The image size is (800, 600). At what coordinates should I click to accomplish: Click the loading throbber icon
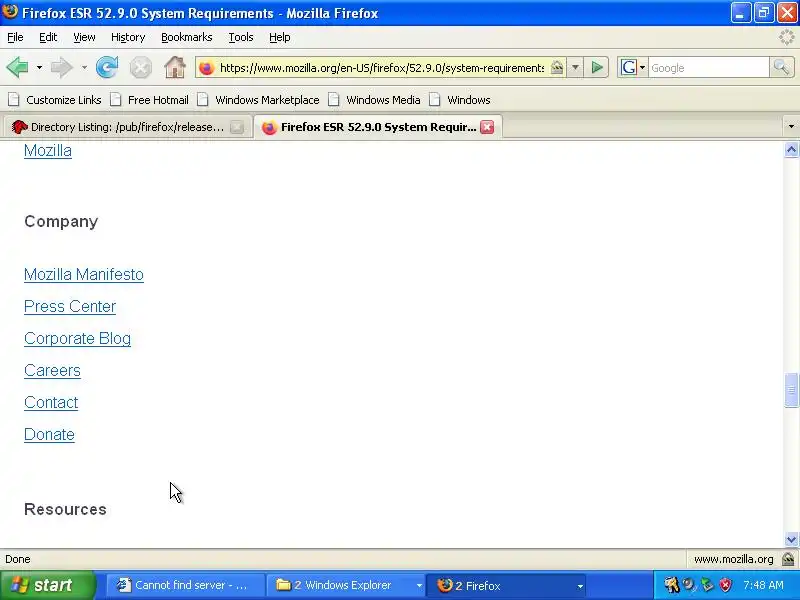click(786, 37)
